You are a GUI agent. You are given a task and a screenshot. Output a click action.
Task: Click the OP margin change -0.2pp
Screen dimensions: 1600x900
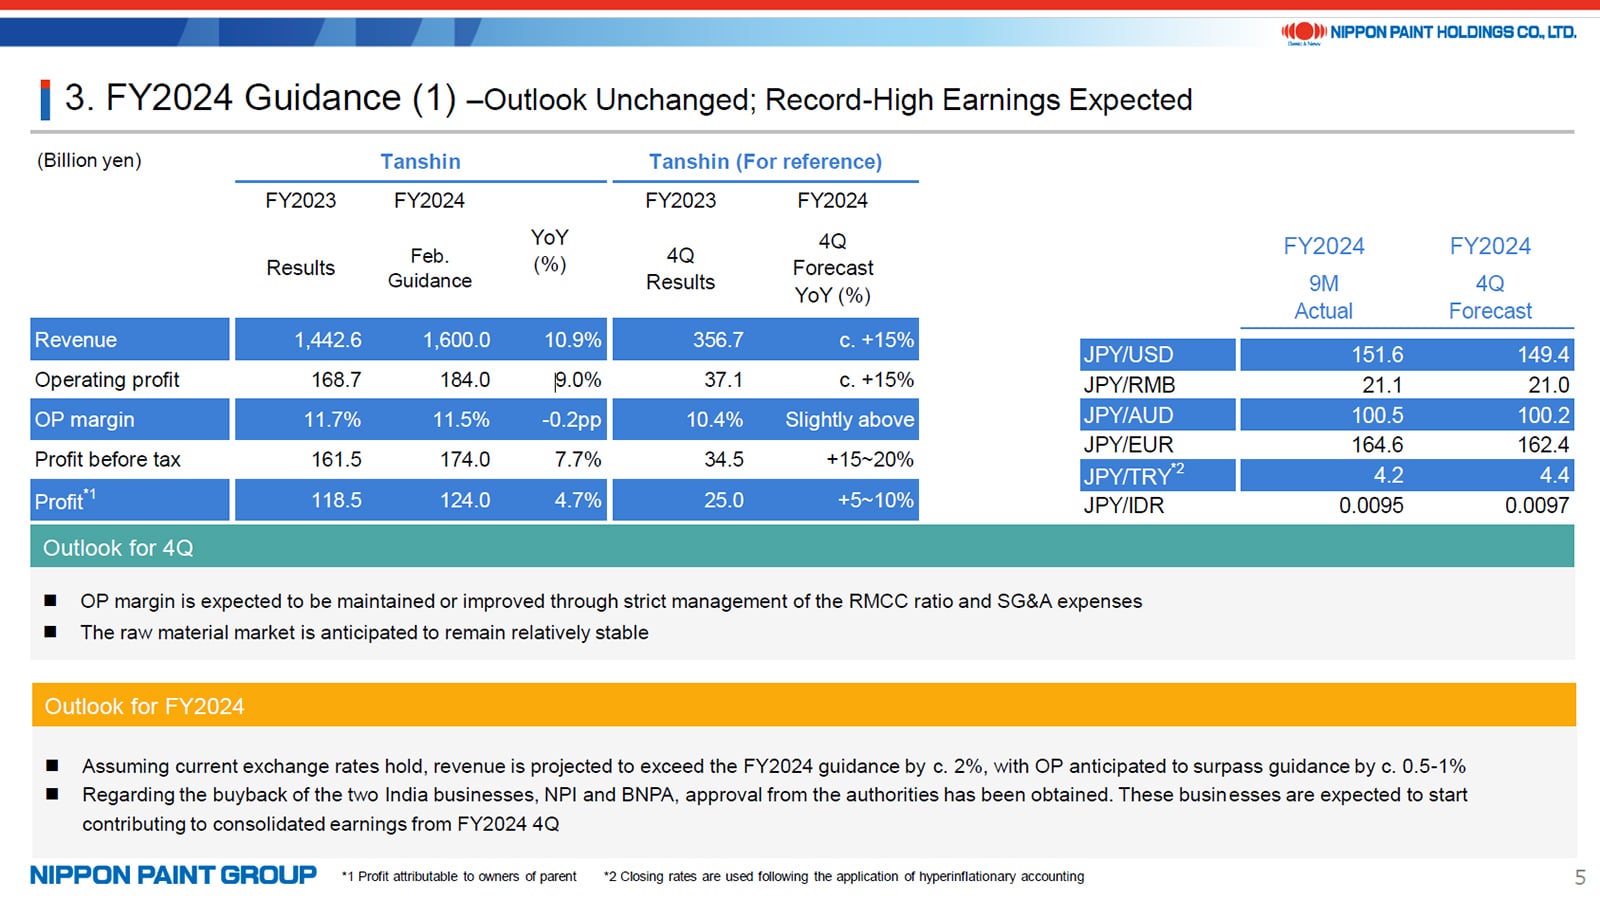point(572,420)
